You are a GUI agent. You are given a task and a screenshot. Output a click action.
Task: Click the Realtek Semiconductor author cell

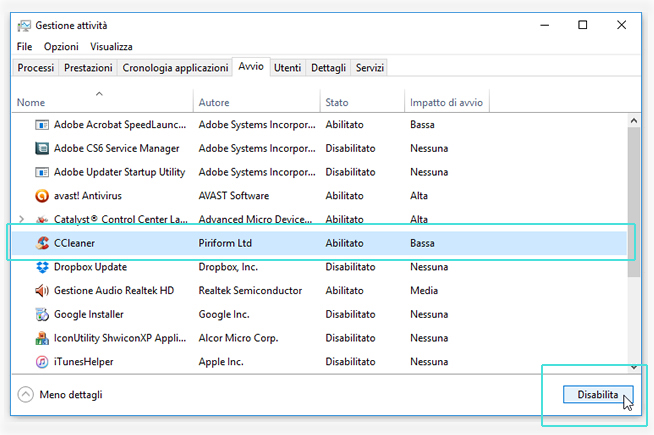250,291
